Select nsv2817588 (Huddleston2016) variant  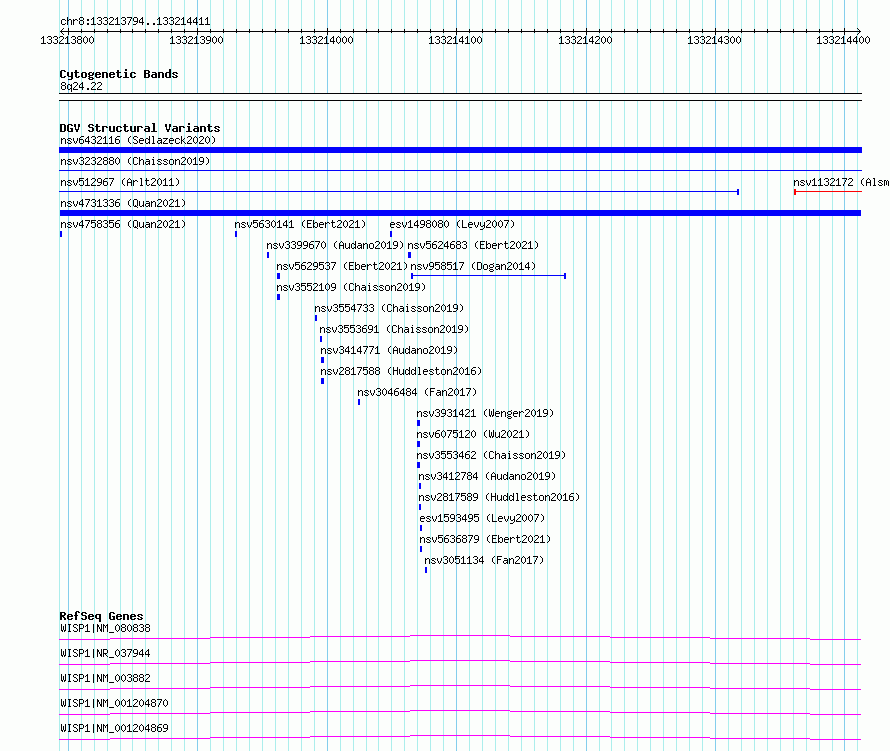[x=401, y=371]
